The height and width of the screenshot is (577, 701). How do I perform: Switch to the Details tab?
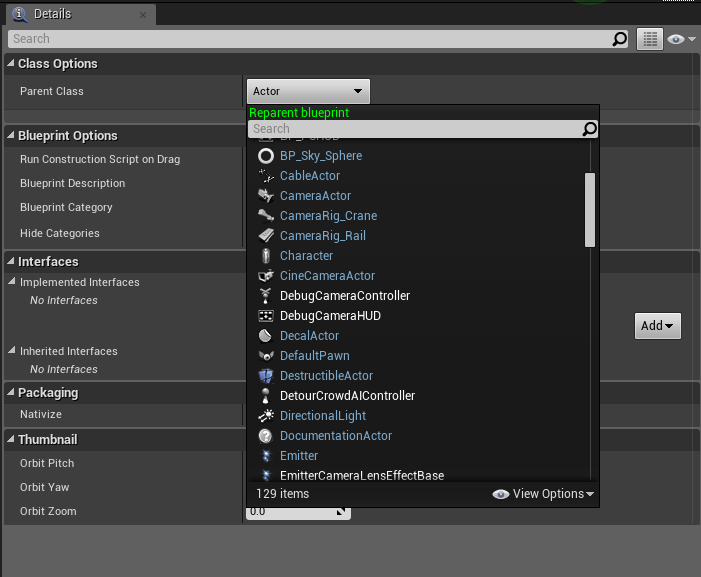pyautogui.click(x=80, y=14)
